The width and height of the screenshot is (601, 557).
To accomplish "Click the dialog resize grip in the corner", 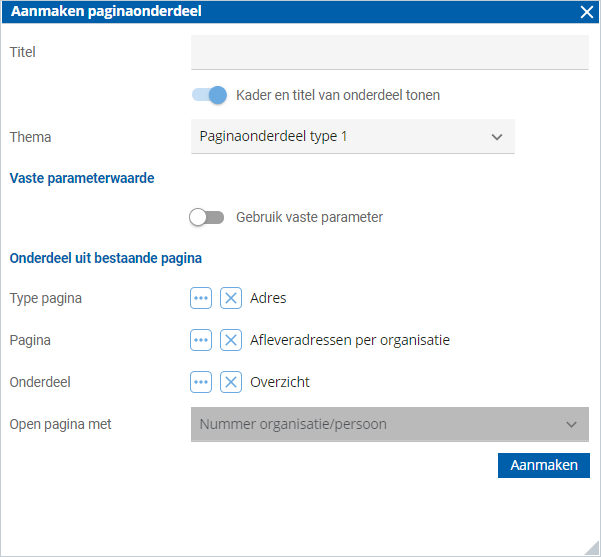I will pos(593,549).
